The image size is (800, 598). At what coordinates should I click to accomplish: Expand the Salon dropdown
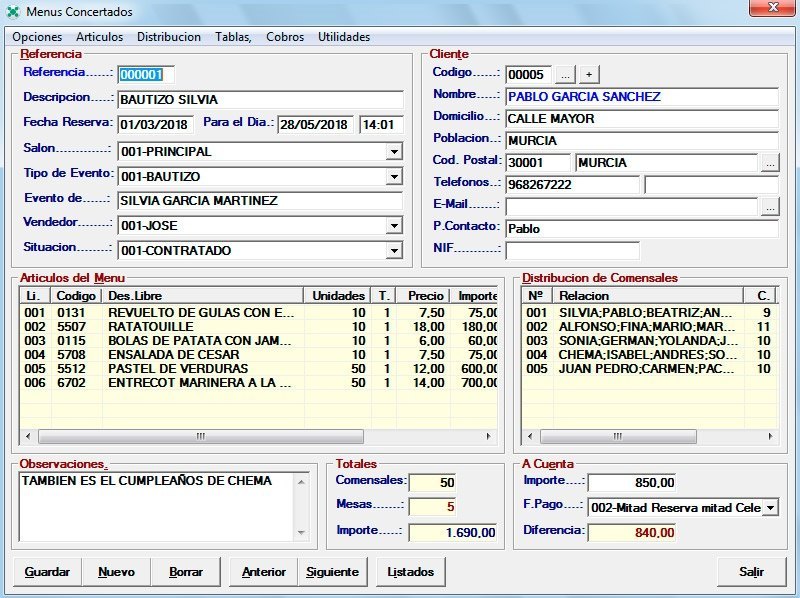pos(394,153)
